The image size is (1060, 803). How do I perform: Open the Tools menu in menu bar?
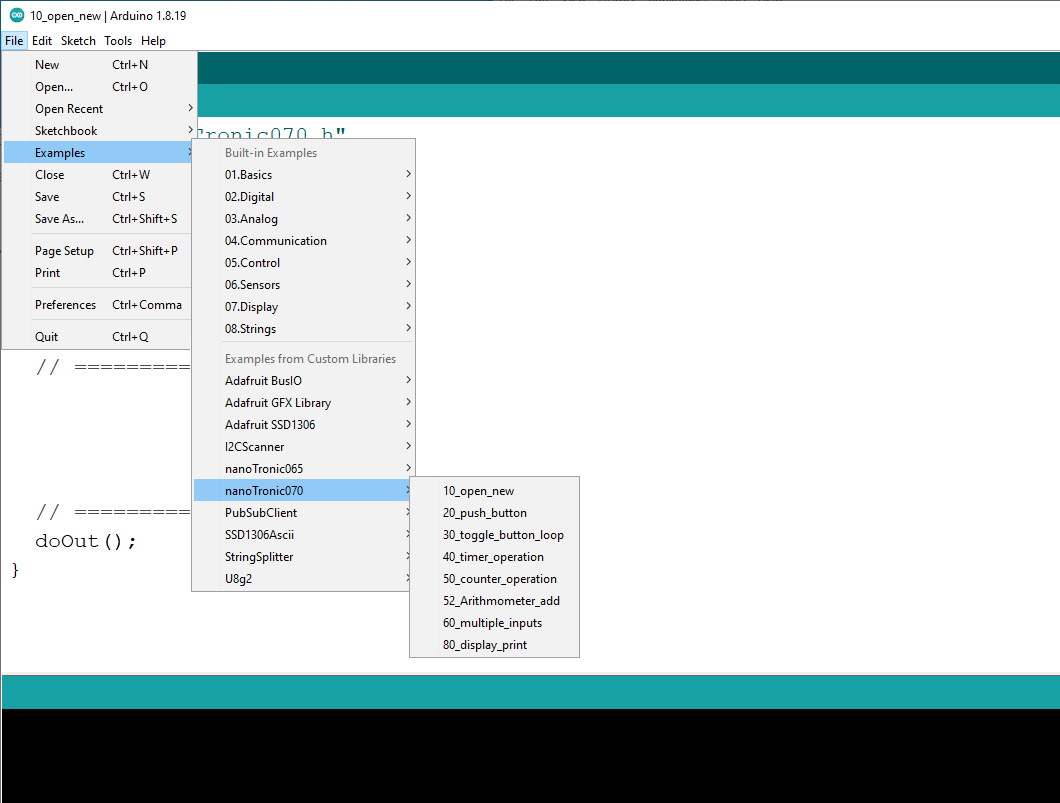[118, 41]
